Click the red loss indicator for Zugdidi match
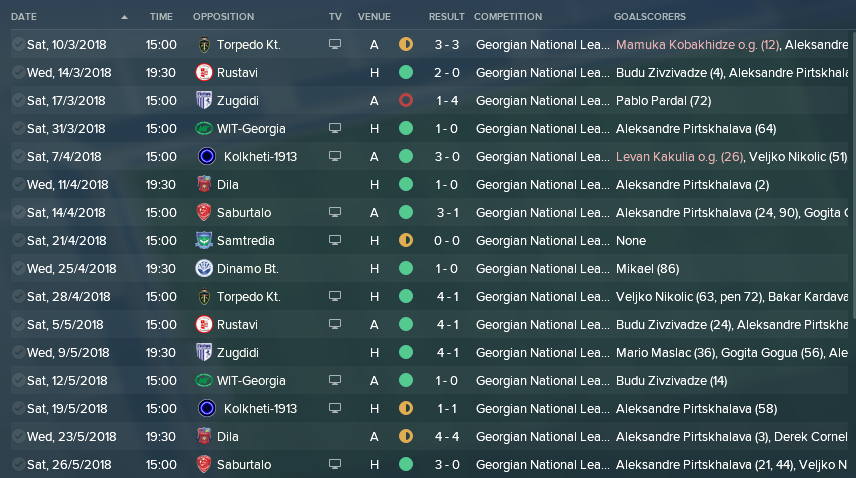 (x=406, y=100)
